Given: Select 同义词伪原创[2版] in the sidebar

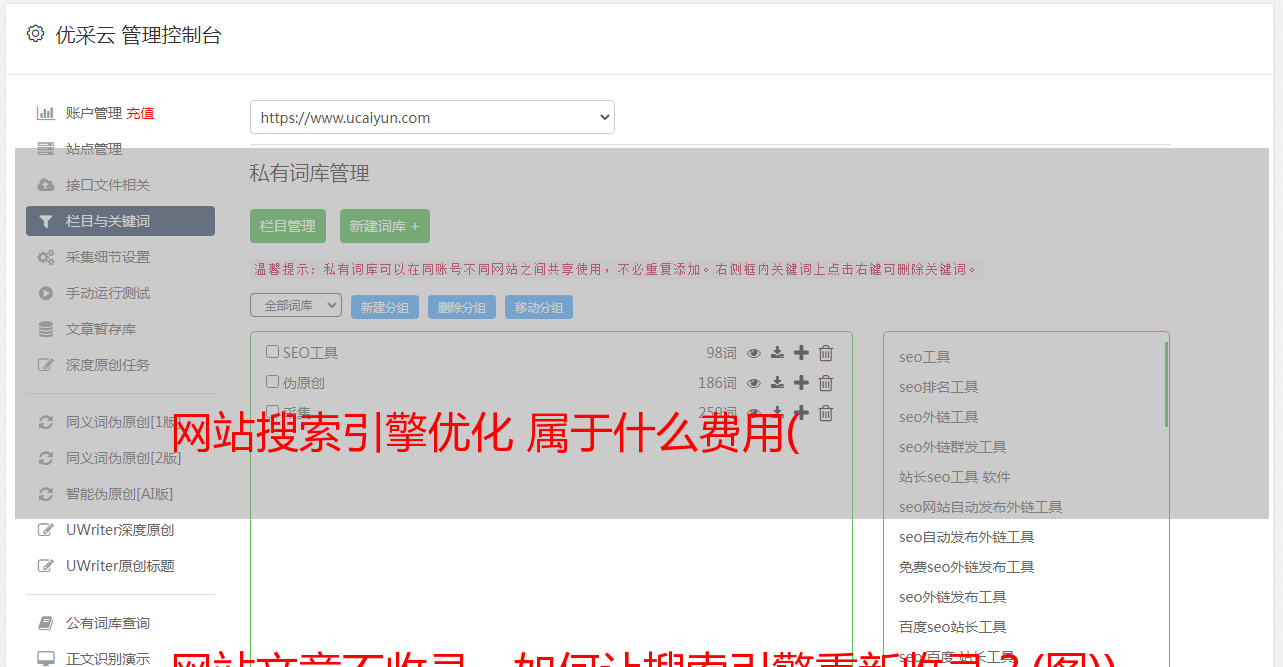Looking at the screenshot, I should (x=124, y=458).
